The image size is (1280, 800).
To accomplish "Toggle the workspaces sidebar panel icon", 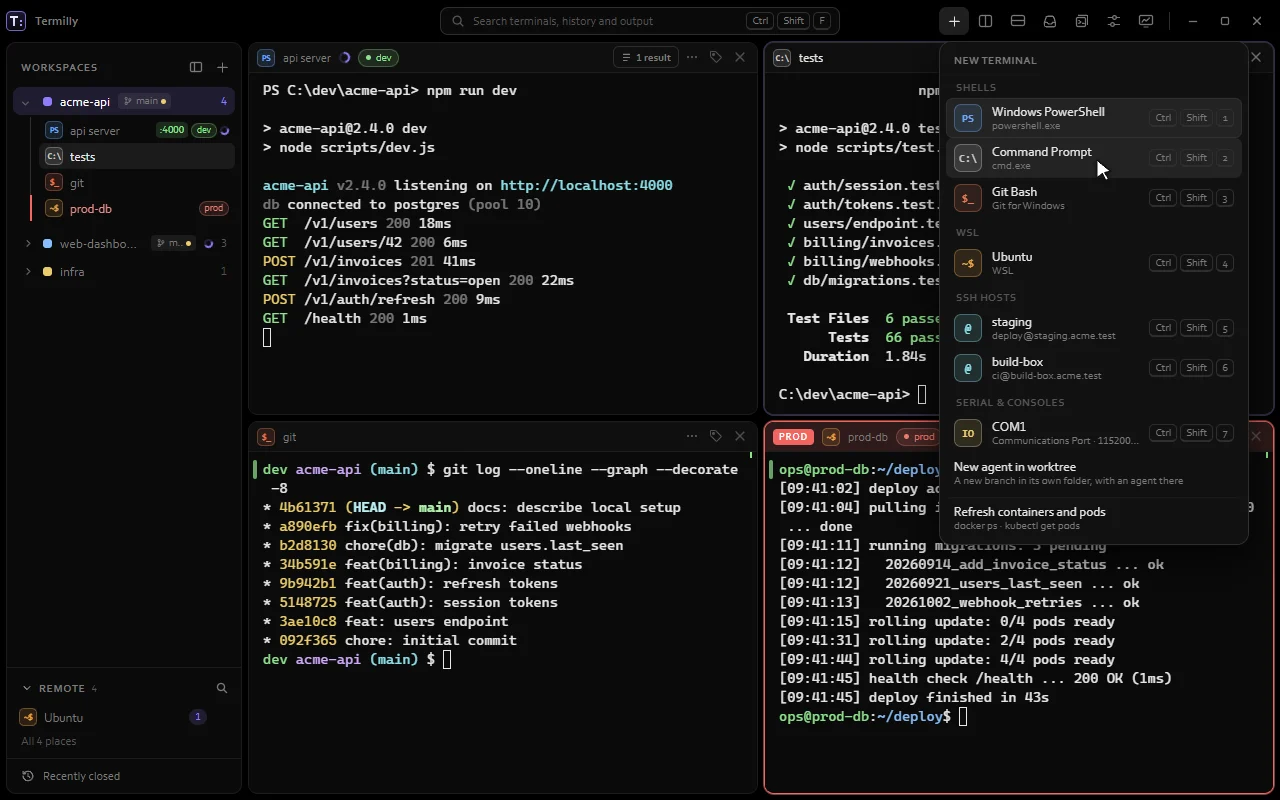I will click(x=196, y=67).
